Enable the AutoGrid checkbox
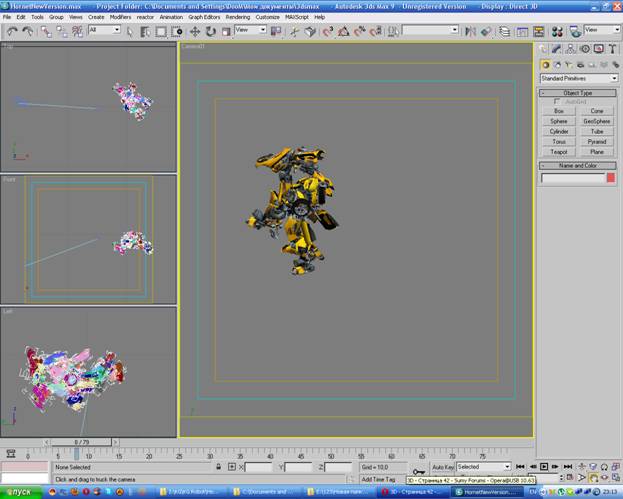 [557, 102]
